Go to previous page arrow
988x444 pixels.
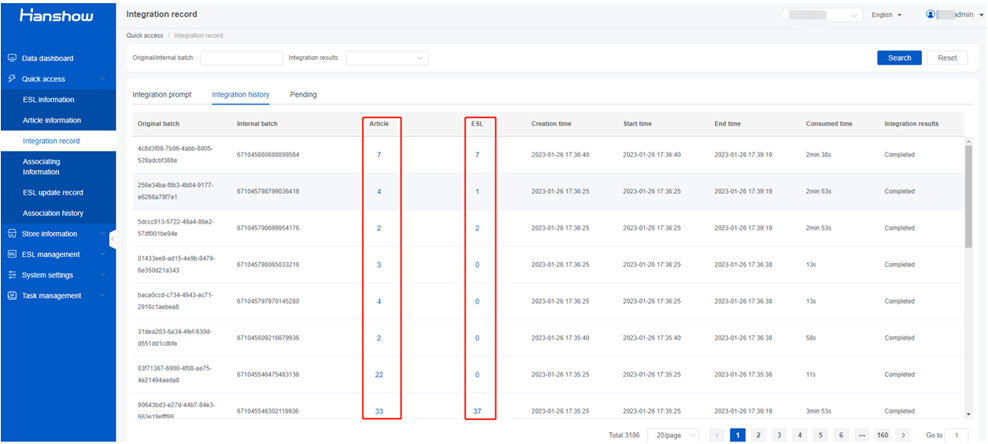pos(717,435)
